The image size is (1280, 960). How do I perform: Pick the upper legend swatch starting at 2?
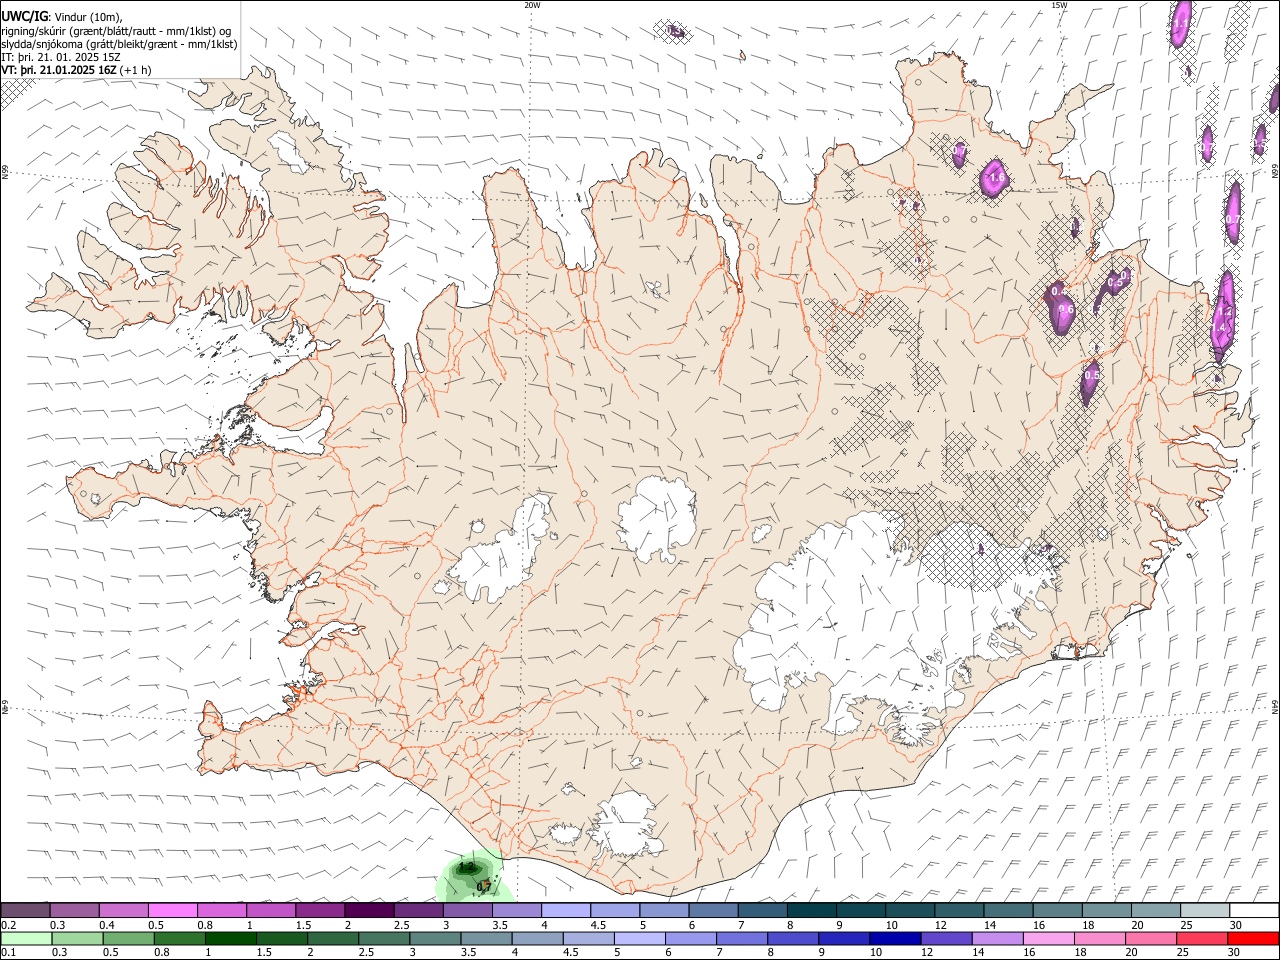click(x=369, y=911)
